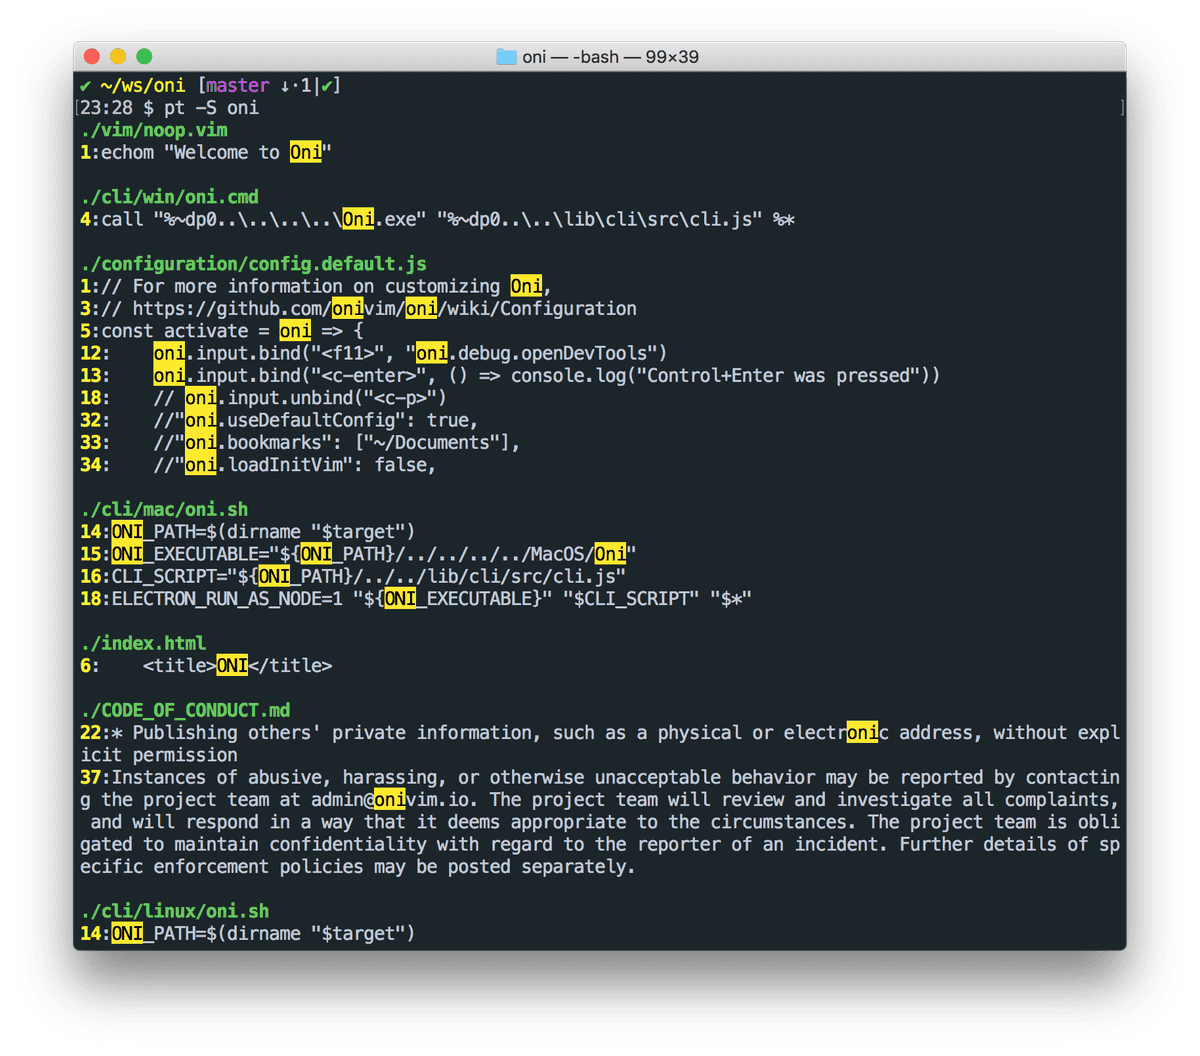Click the ./CODE_OF_CONDUCT.md heading
This screenshot has height=1056, width=1200.
[x=186, y=710]
